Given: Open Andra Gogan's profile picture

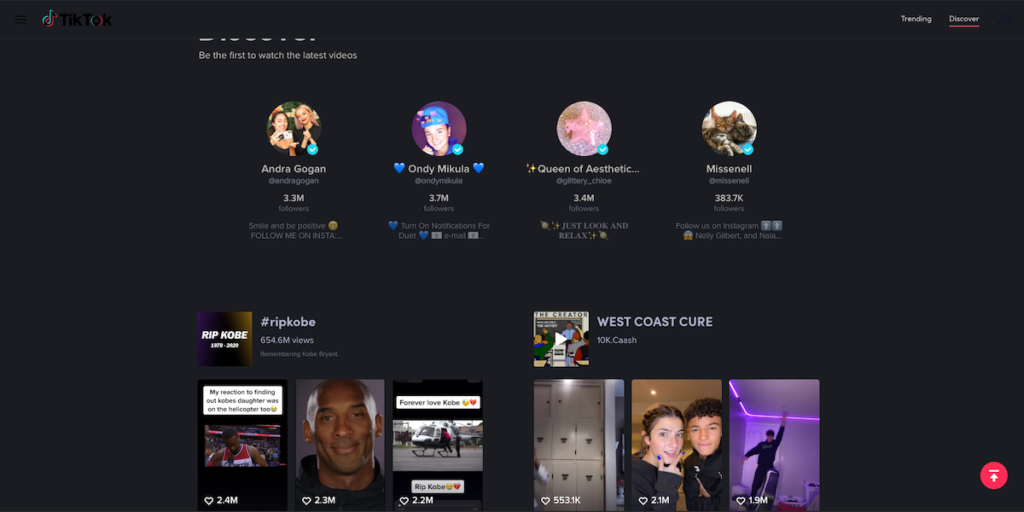Looking at the screenshot, I should pos(294,129).
